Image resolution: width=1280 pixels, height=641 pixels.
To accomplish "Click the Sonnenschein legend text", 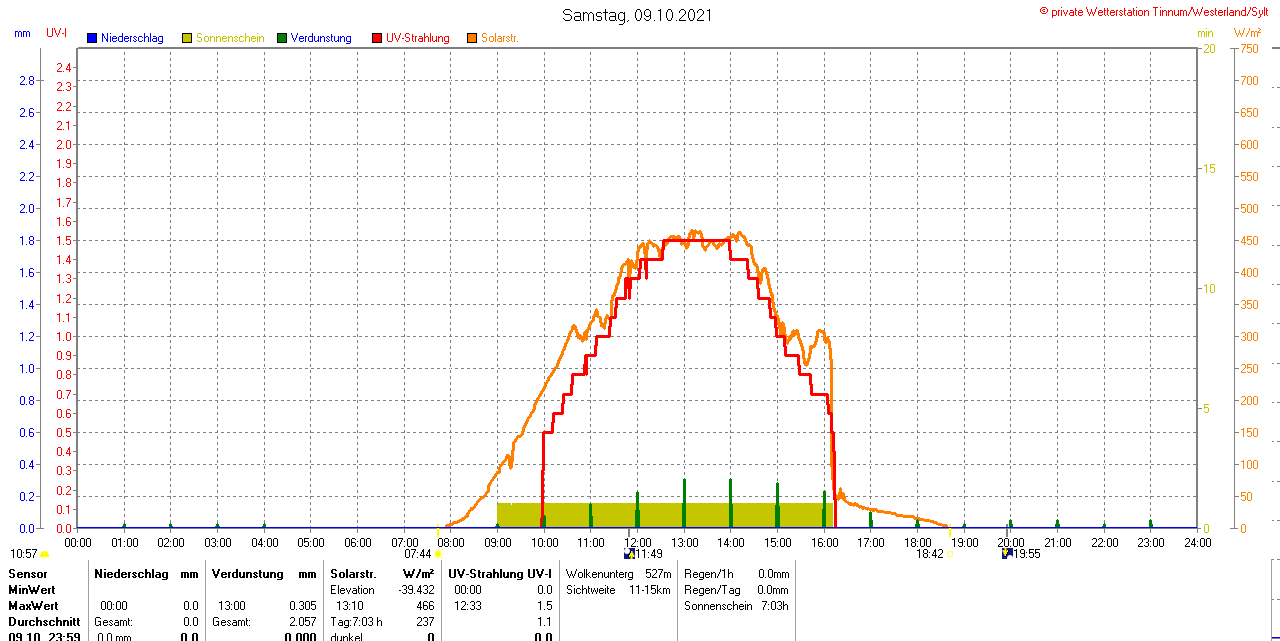I will [230, 38].
